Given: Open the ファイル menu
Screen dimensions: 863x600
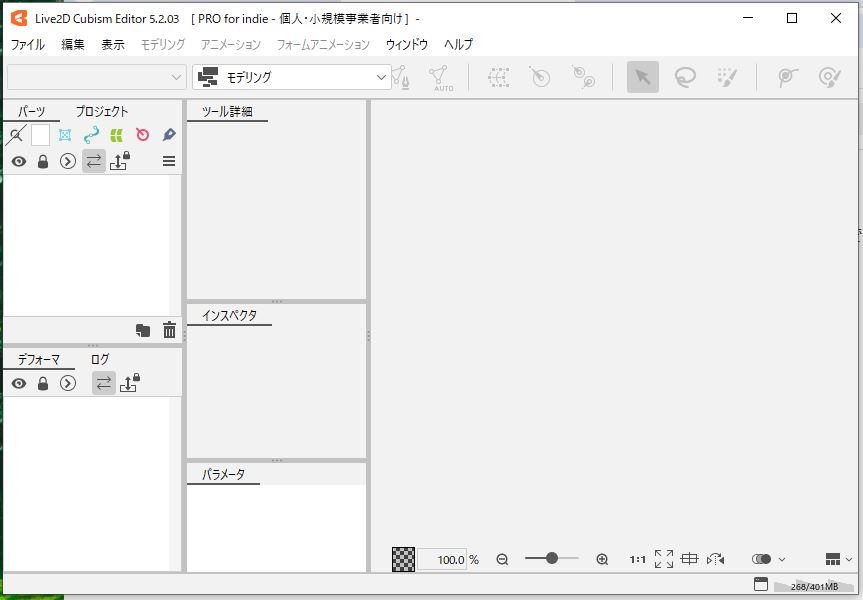Looking at the screenshot, I should [x=28, y=45].
